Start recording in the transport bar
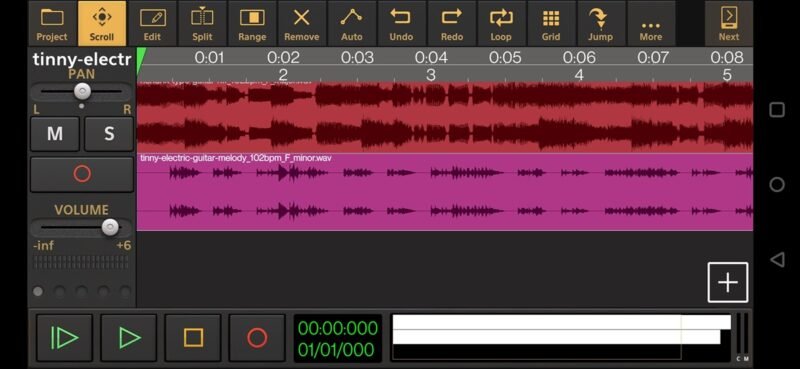Image resolution: width=800 pixels, height=369 pixels. [x=257, y=338]
